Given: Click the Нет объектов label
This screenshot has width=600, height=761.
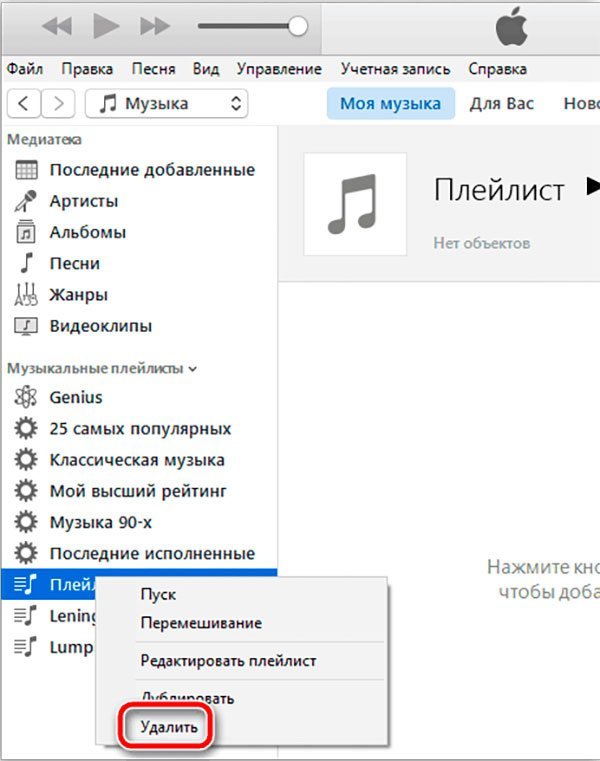Looking at the screenshot, I should tap(482, 243).
